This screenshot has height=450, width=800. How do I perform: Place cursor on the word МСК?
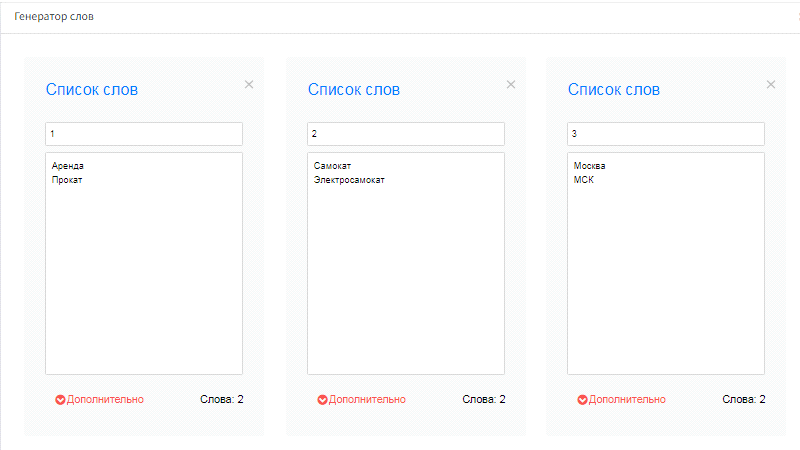(x=584, y=180)
